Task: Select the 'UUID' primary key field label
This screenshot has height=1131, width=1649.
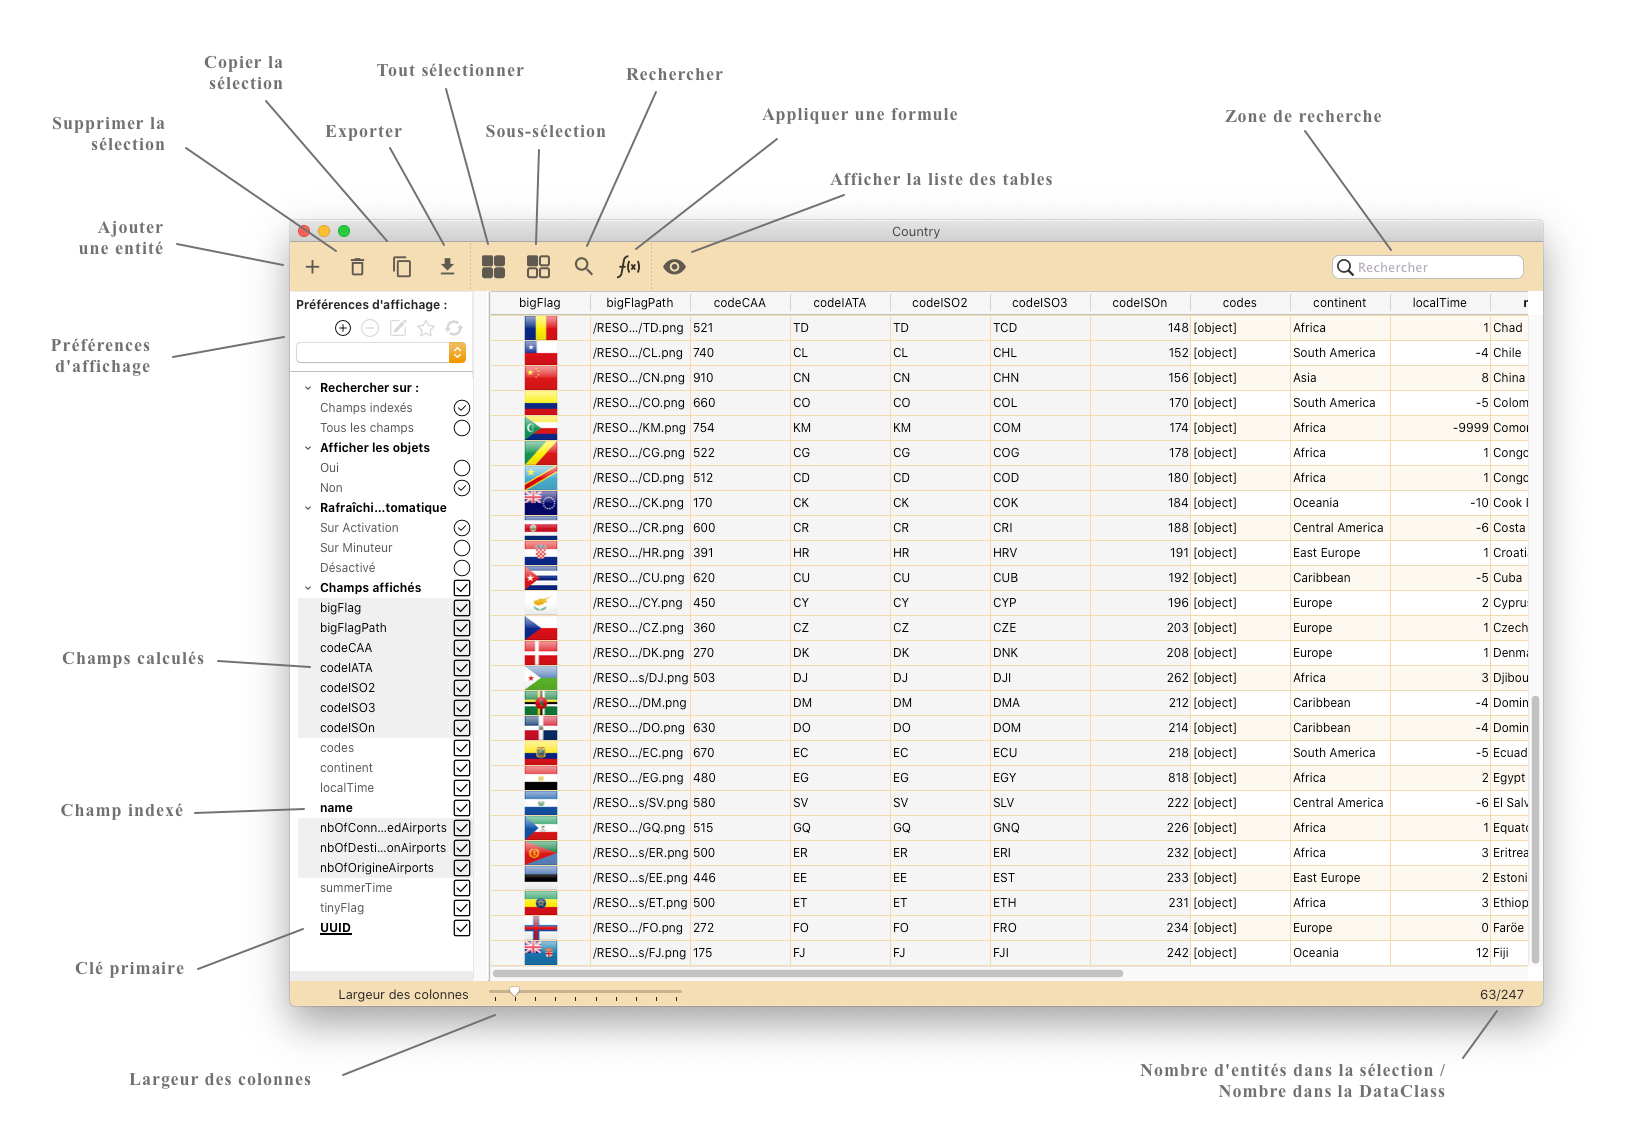Action: (x=336, y=928)
